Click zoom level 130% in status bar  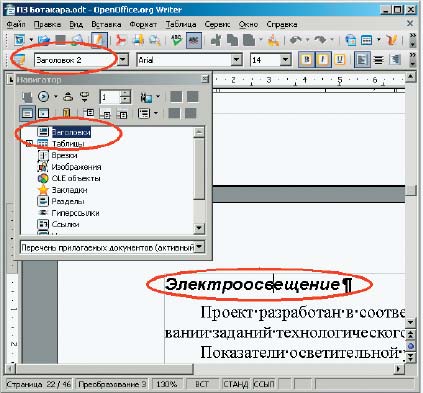pos(166,384)
